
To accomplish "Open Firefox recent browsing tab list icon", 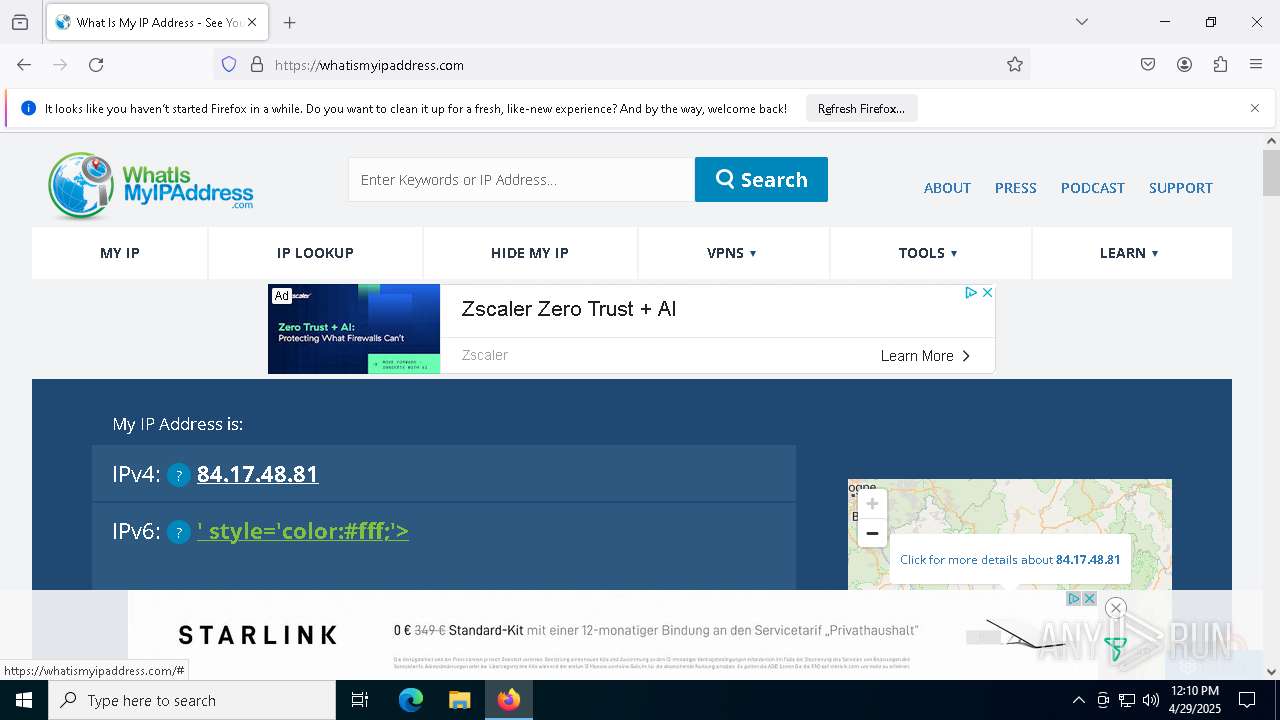I will [x=20, y=22].
